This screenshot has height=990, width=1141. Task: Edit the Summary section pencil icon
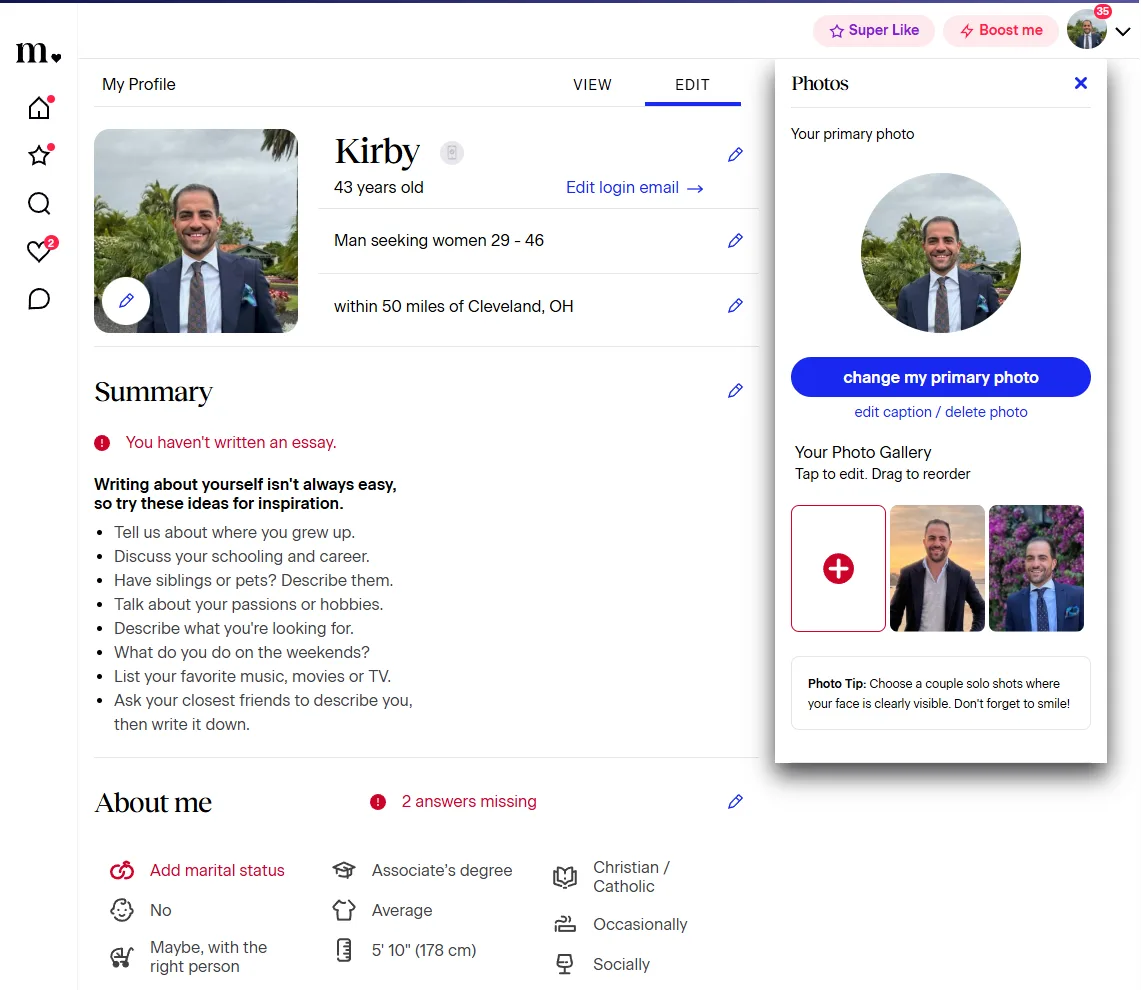tap(735, 391)
